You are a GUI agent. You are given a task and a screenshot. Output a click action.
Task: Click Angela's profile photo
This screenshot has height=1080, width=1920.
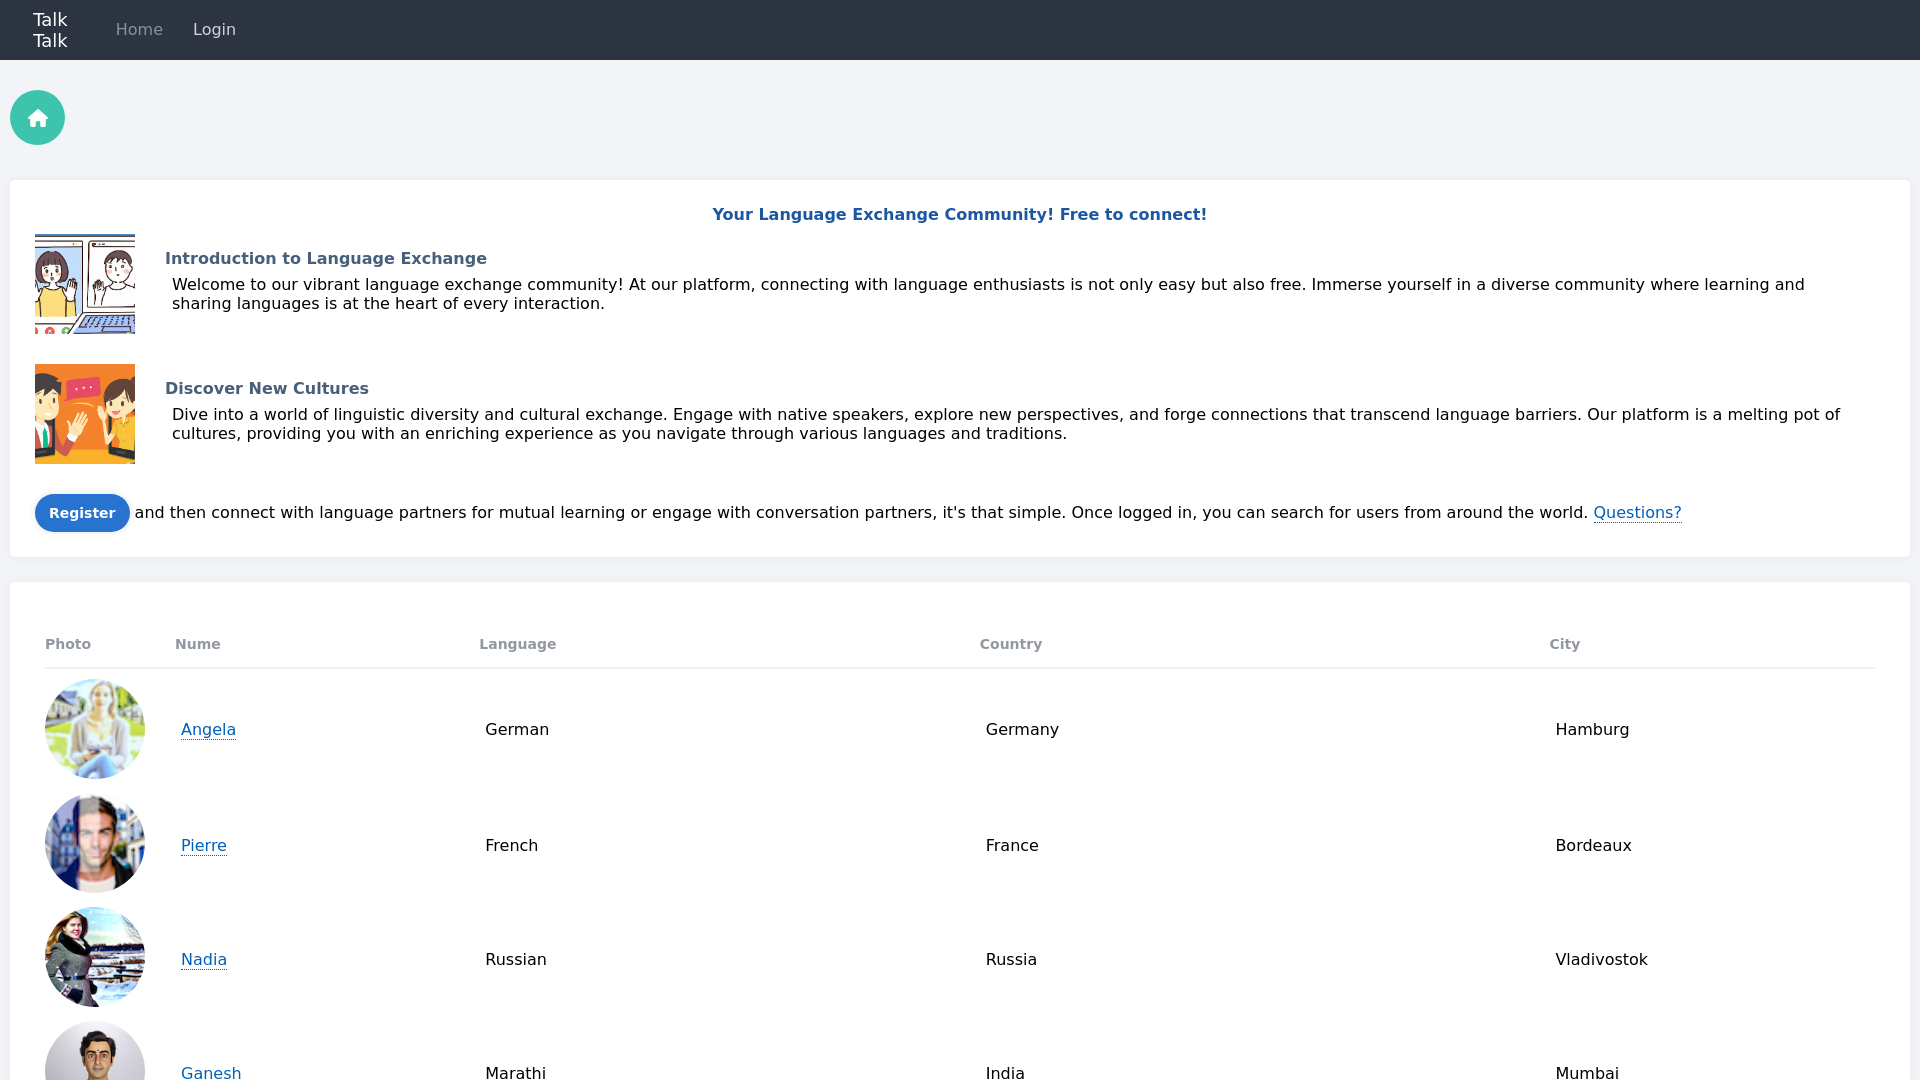[x=95, y=729]
